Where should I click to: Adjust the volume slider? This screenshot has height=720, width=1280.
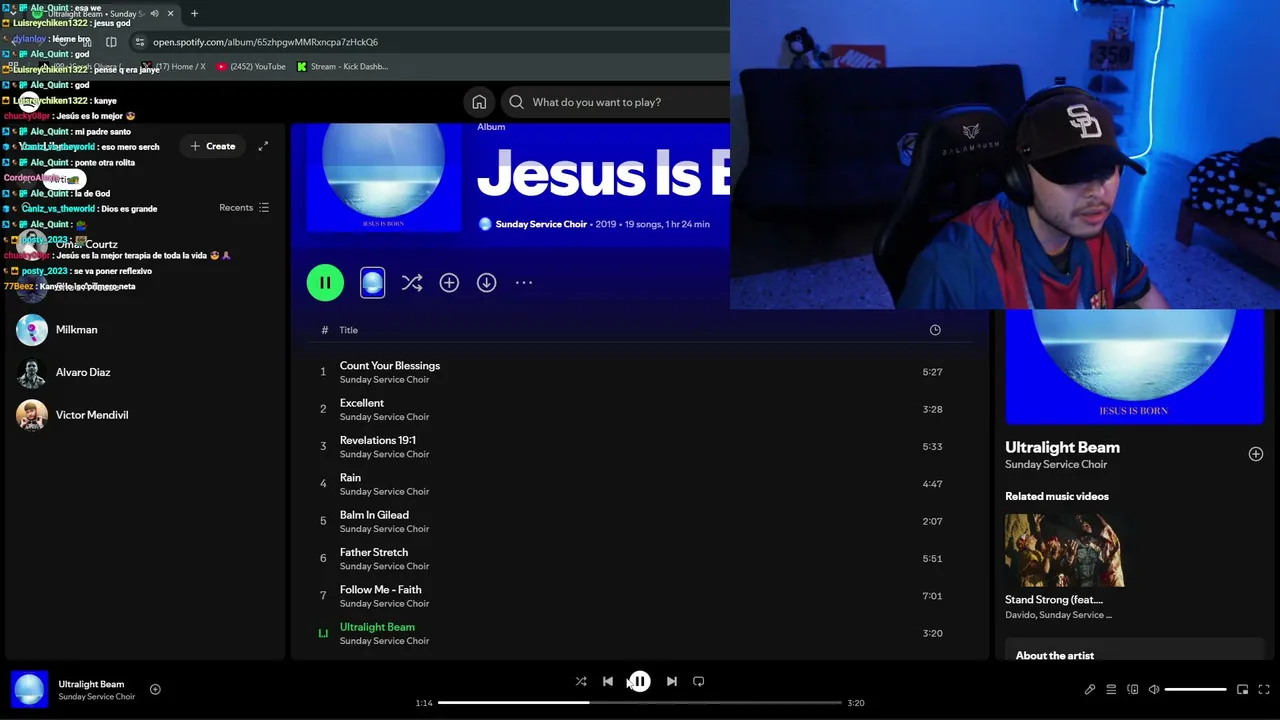click(x=1196, y=689)
